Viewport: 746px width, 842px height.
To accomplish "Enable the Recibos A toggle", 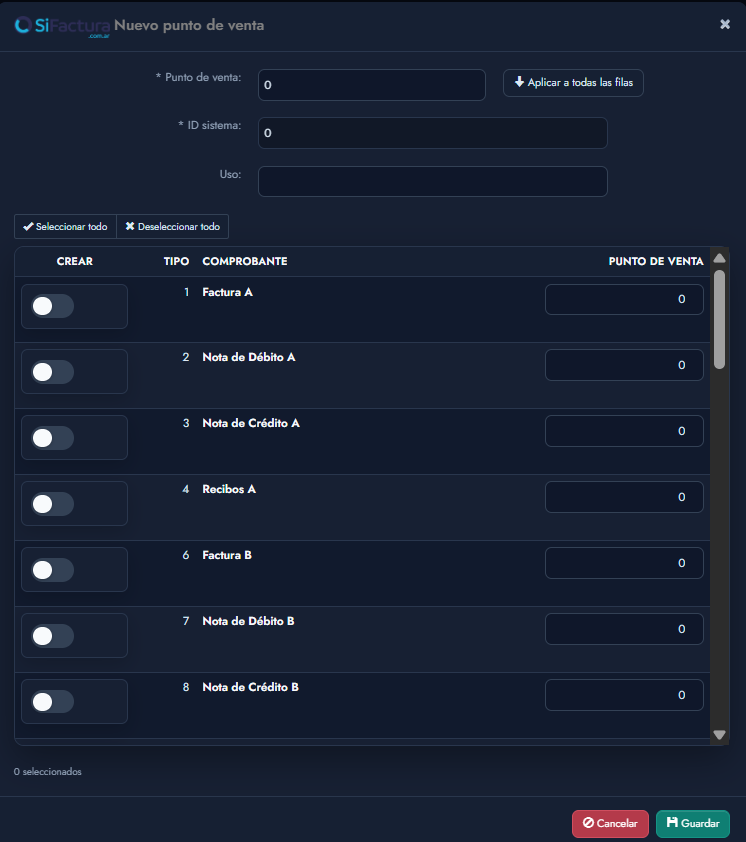I will (x=53, y=504).
